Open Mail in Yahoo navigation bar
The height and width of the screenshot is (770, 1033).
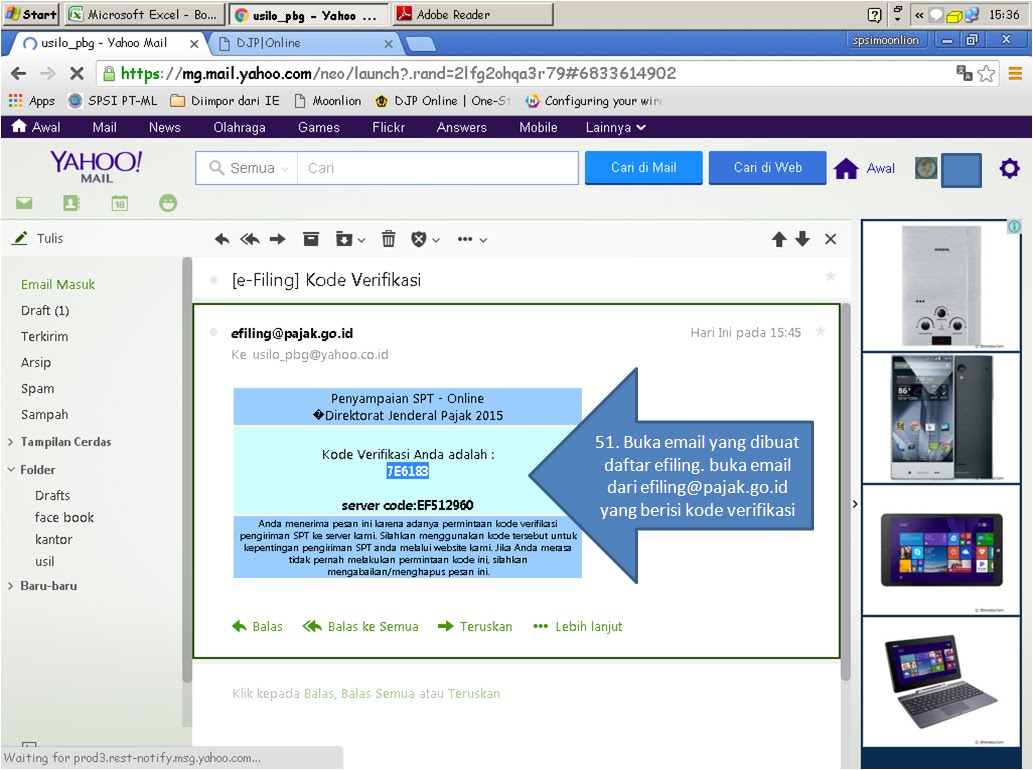point(104,127)
